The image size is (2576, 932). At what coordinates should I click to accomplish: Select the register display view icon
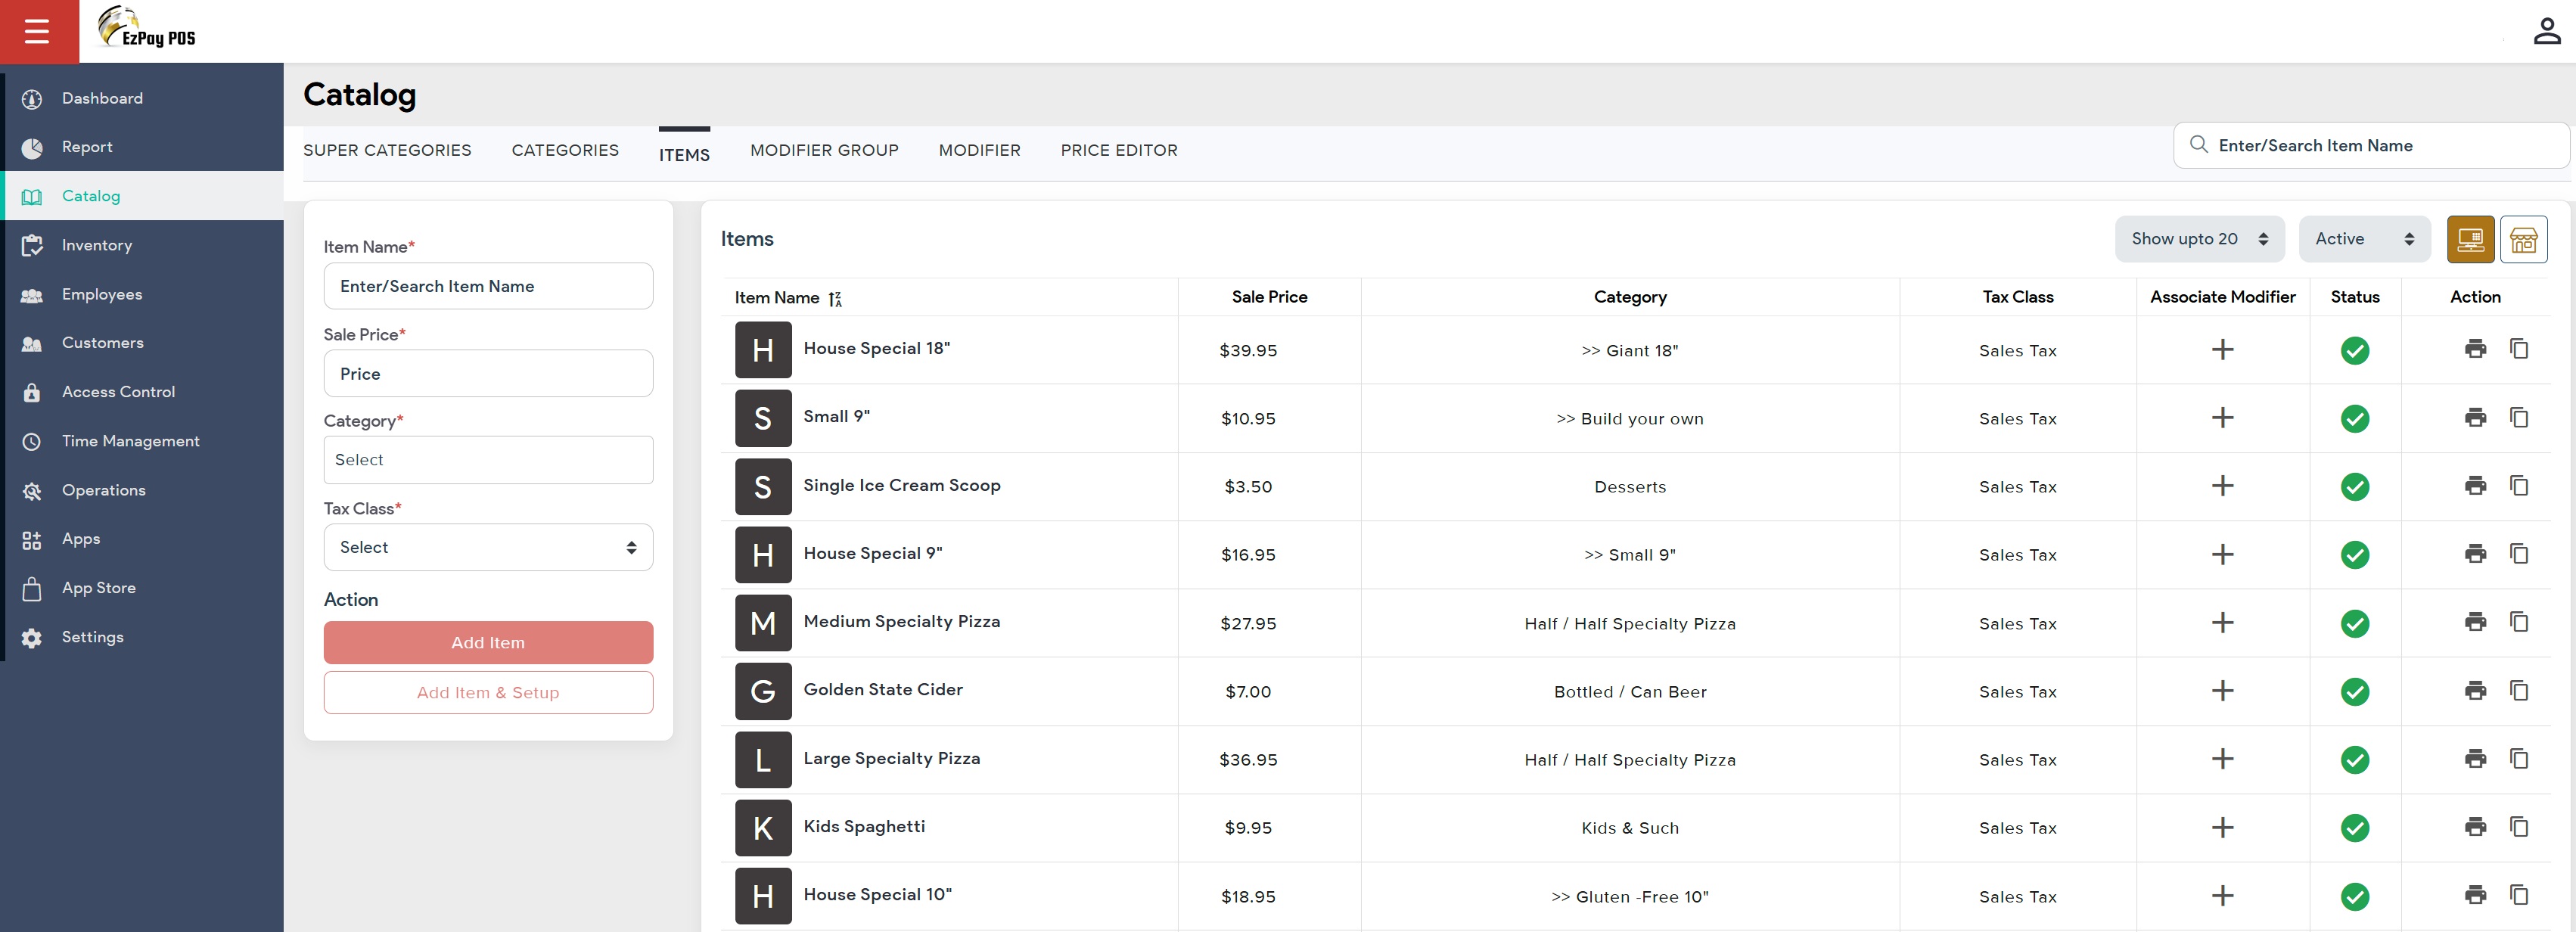[x=2471, y=239]
